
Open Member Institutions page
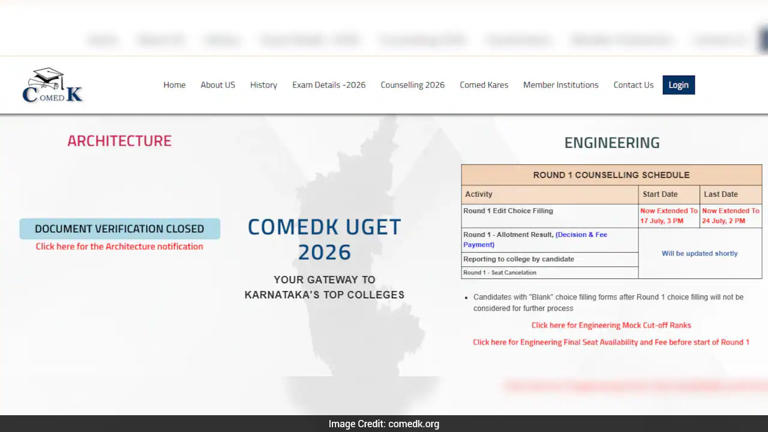(560, 85)
